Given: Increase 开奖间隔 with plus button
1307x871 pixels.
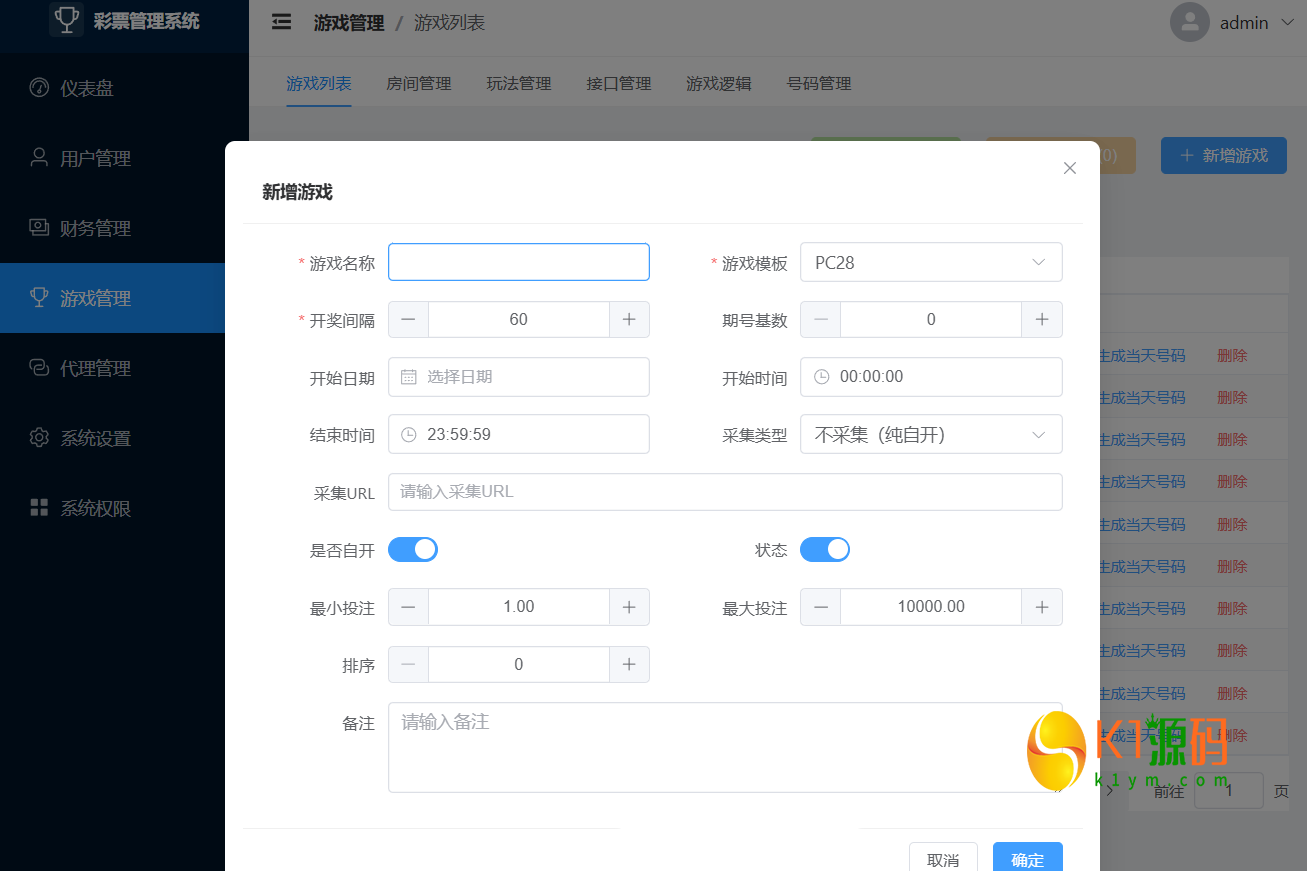Looking at the screenshot, I should (x=629, y=319).
